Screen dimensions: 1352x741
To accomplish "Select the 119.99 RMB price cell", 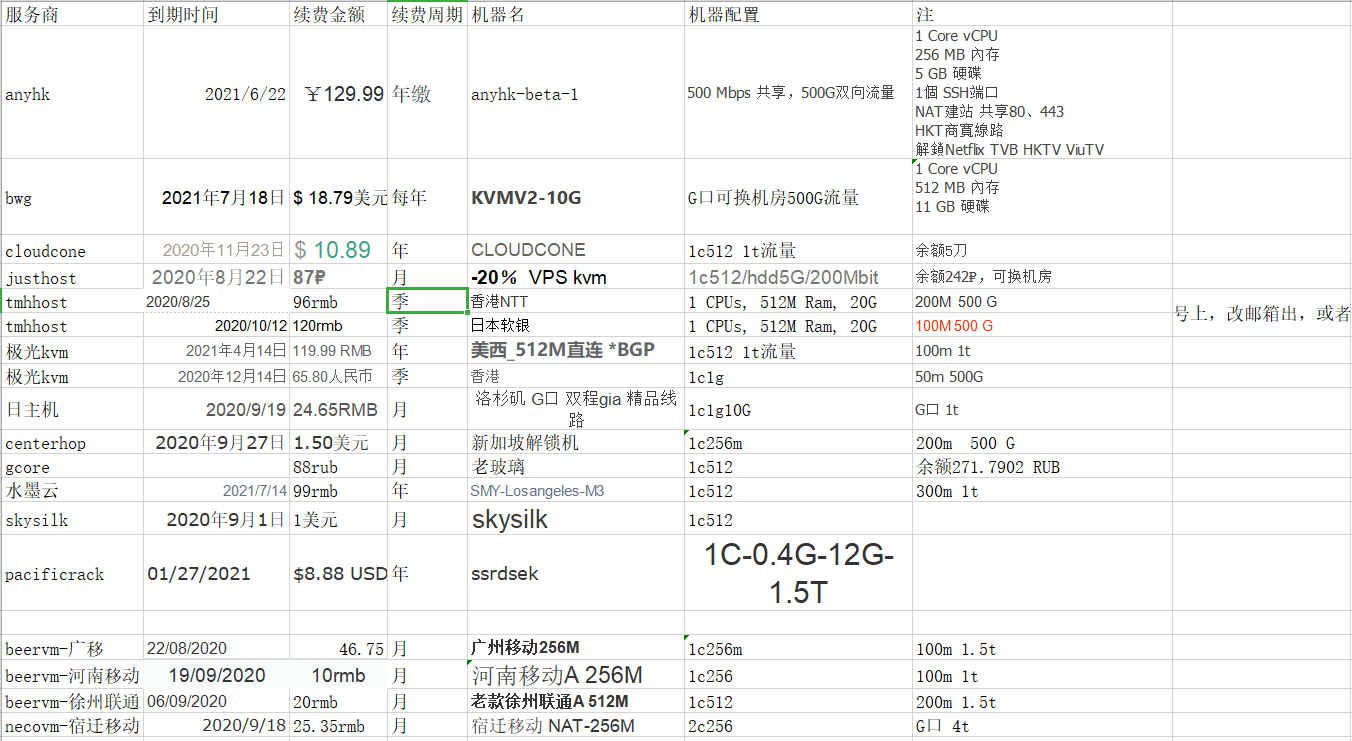I will tap(339, 351).
